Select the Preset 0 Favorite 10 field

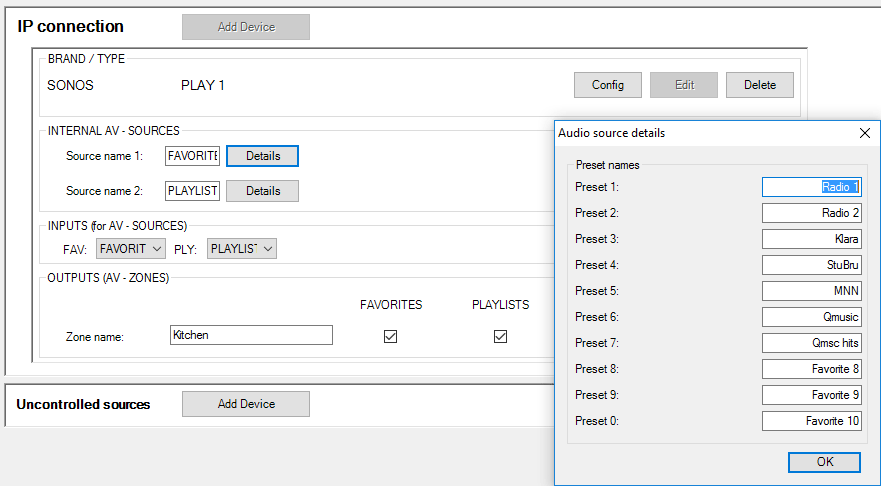(811, 421)
